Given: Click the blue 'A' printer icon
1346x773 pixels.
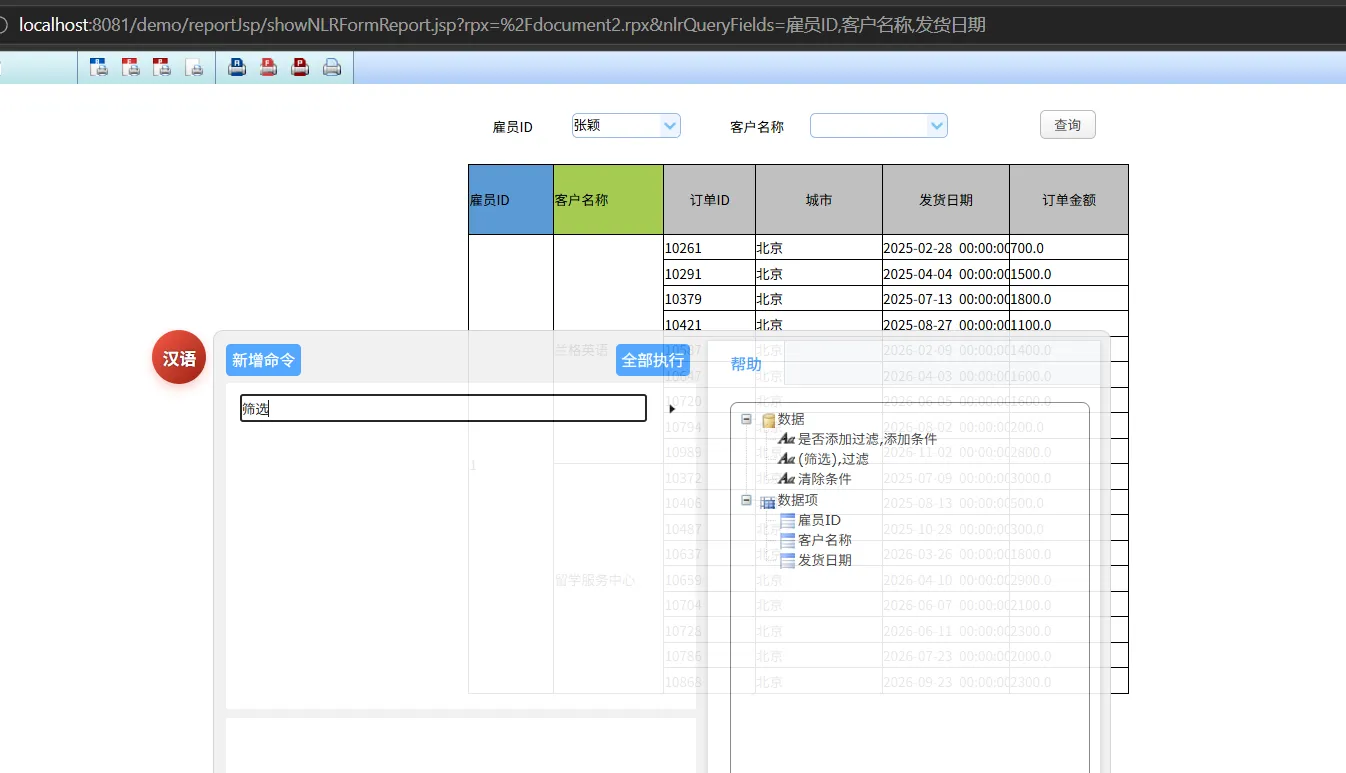Looking at the screenshot, I should pos(237,67).
